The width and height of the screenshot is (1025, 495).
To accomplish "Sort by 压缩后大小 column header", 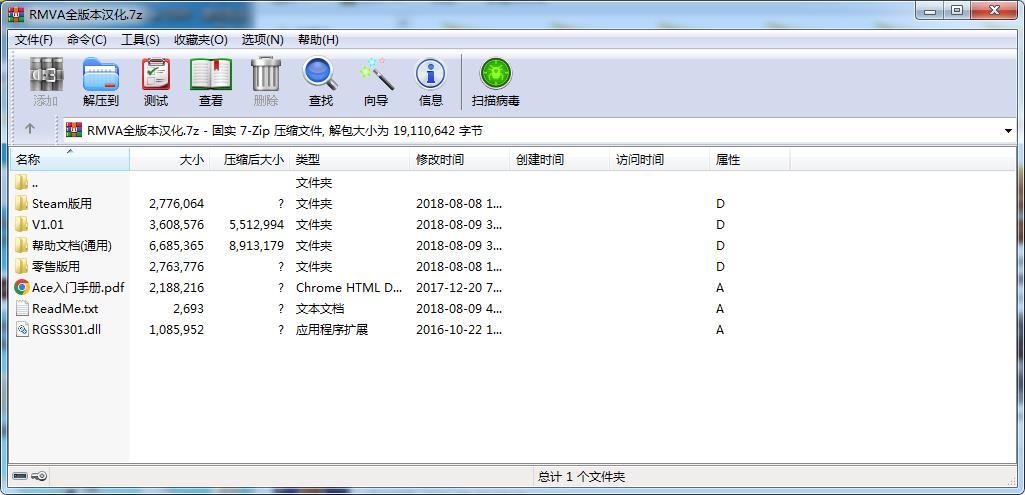I will click(250, 160).
